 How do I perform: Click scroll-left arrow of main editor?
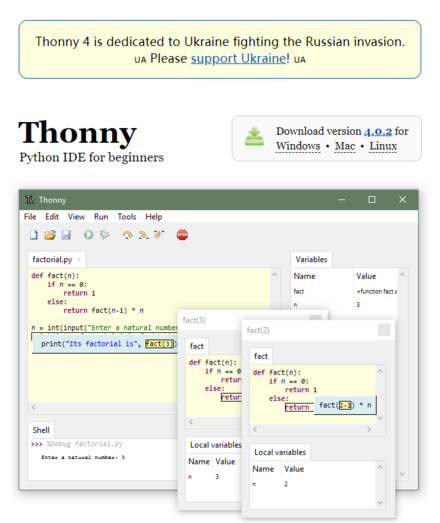click(33, 407)
